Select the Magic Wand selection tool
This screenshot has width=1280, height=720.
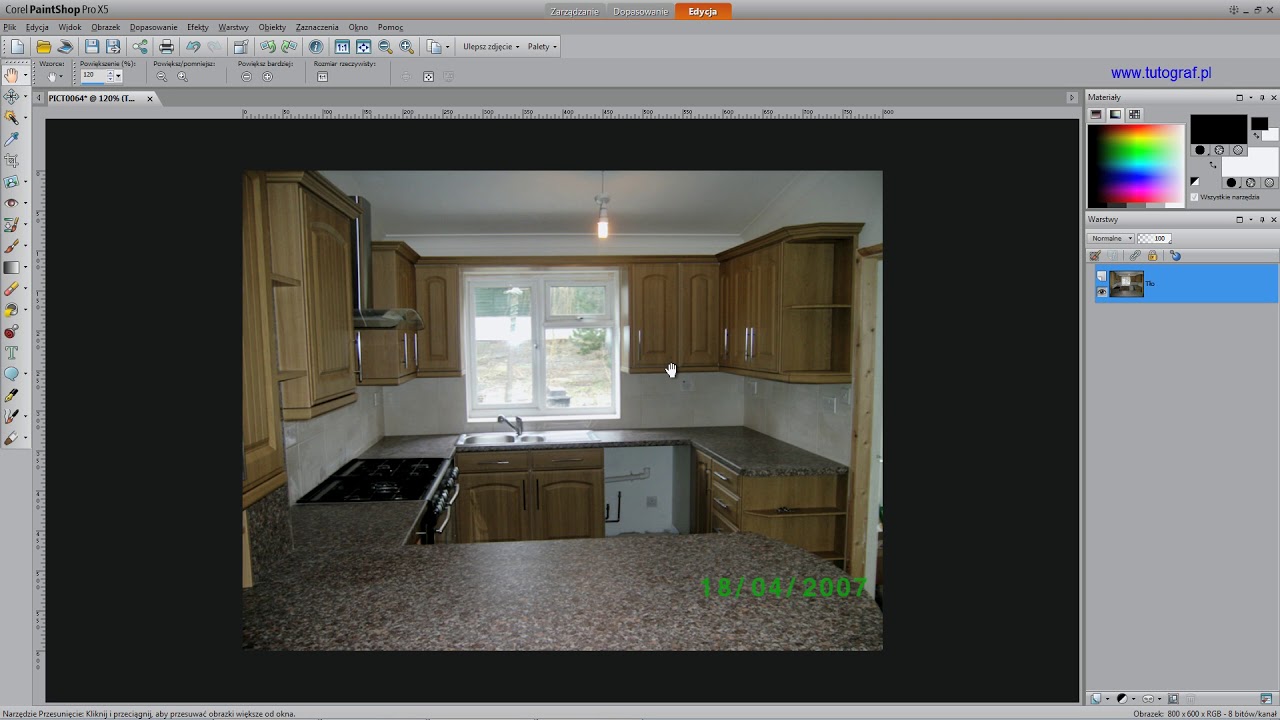pyautogui.click(x=12, y=118)
